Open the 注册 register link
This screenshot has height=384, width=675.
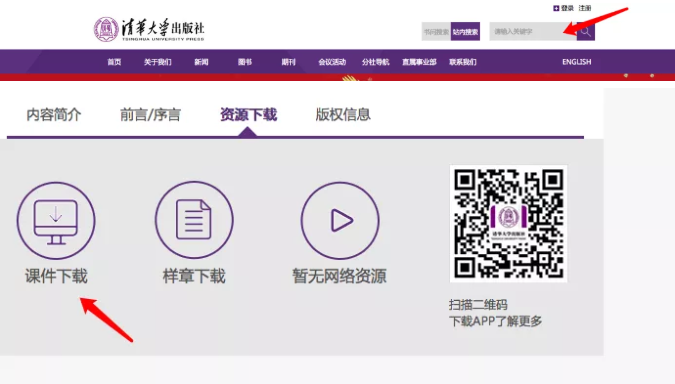click(585, 8)
